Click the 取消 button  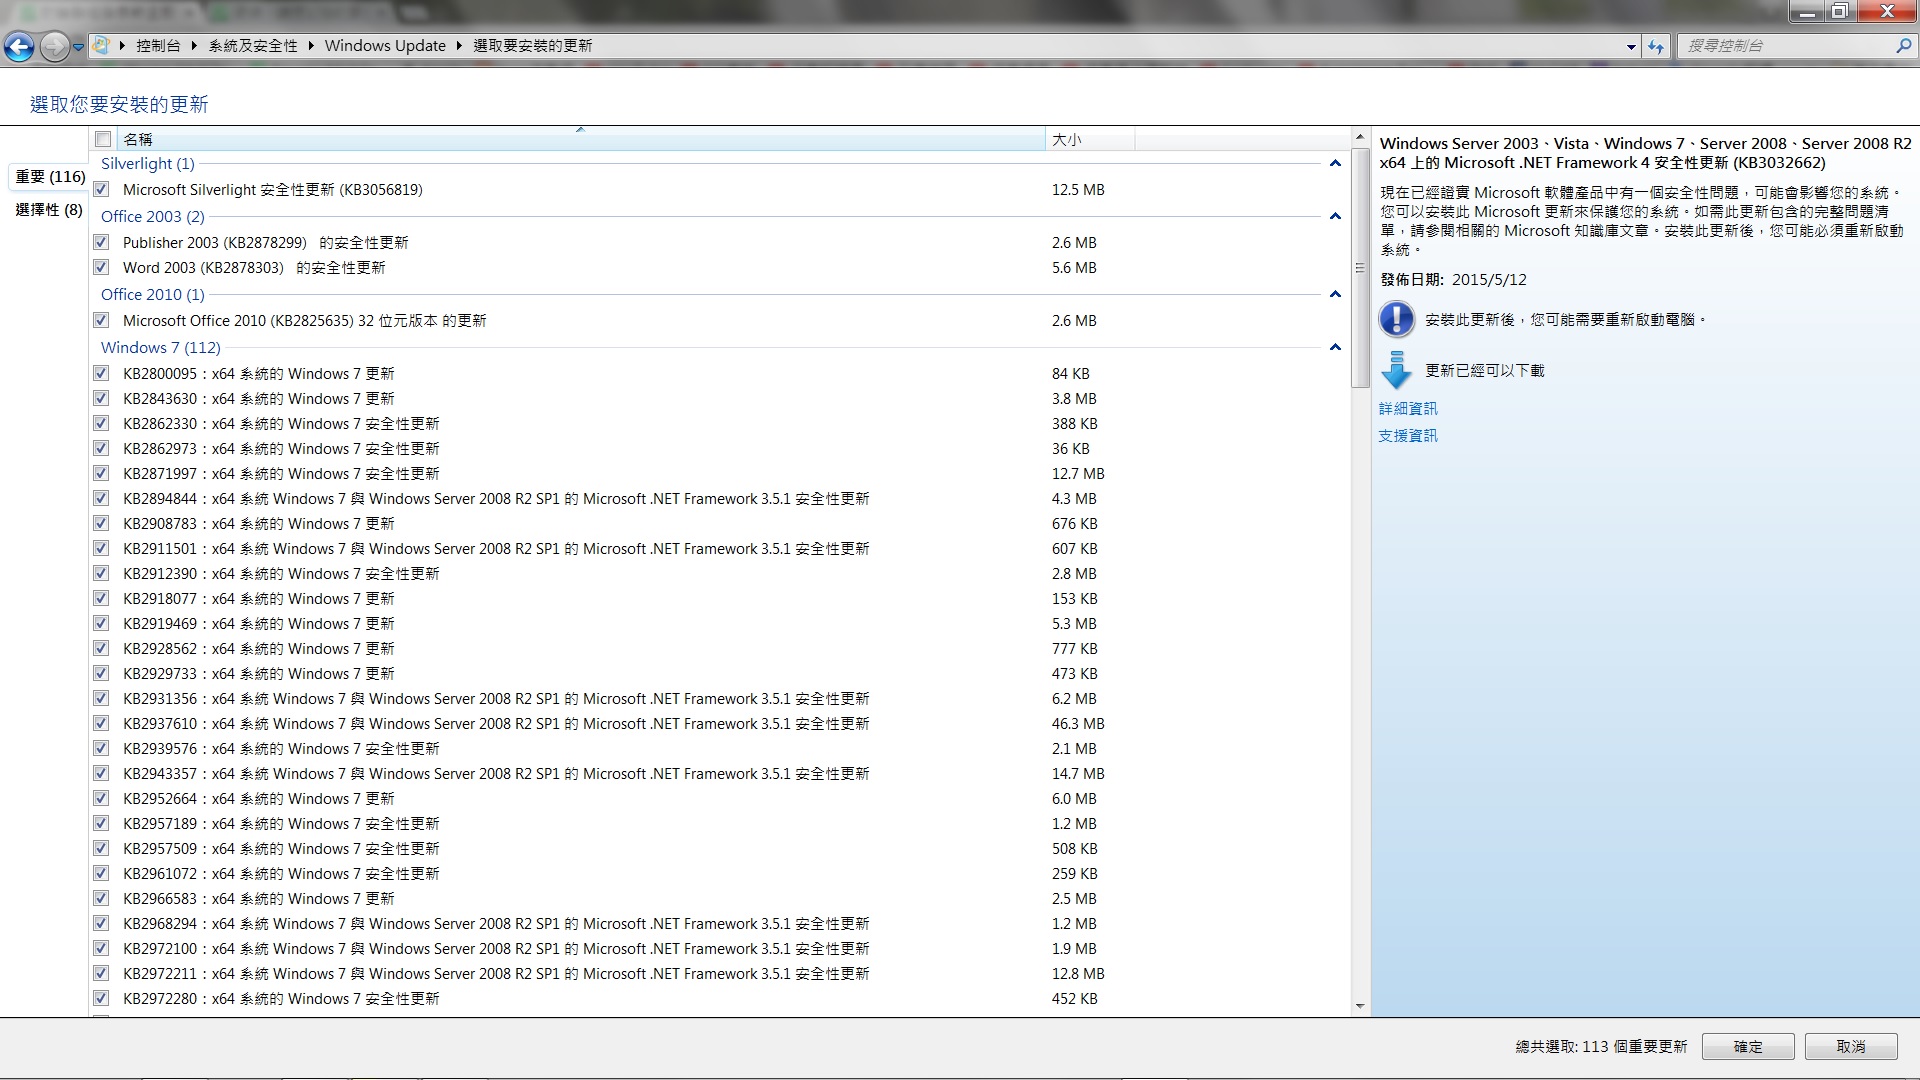pyautogui.click(x=1851, y=1046)
